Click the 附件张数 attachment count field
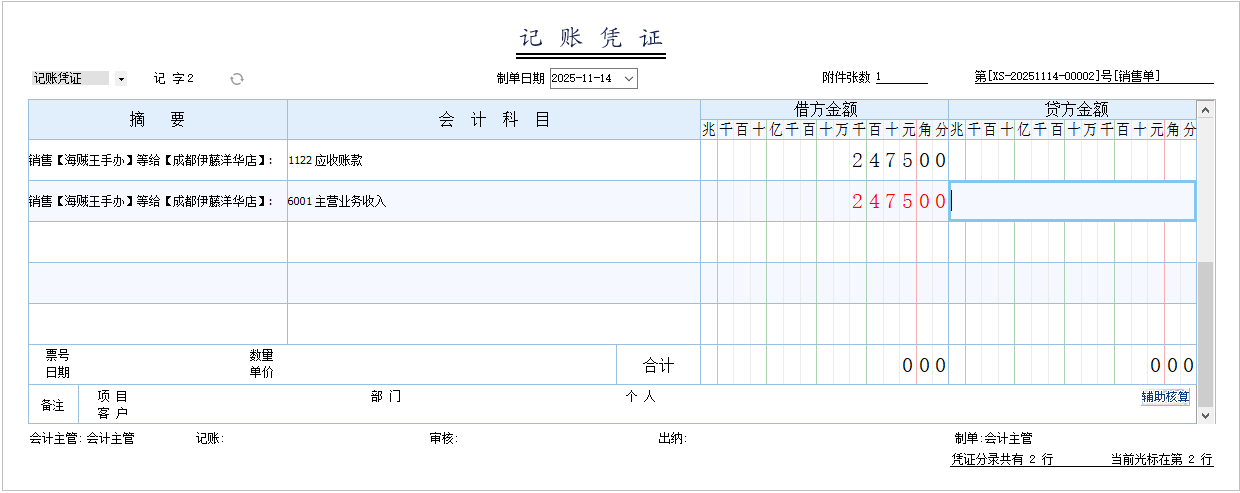The image size is (1240, 493). [x=901, y=78]
